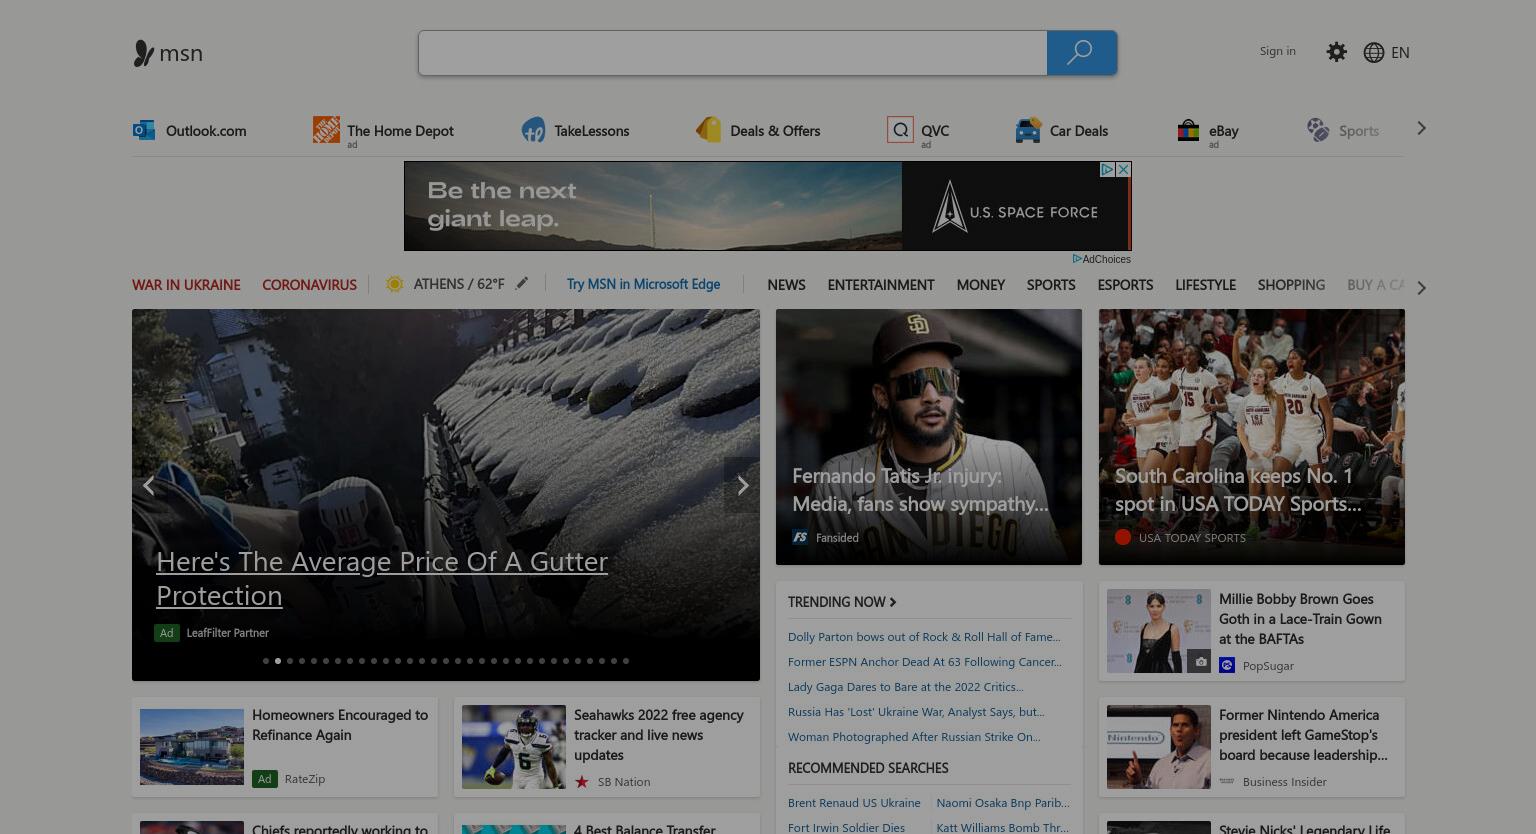Open the Outlook.com icon shortcut

pyautogui.click(x=144, y=130)
